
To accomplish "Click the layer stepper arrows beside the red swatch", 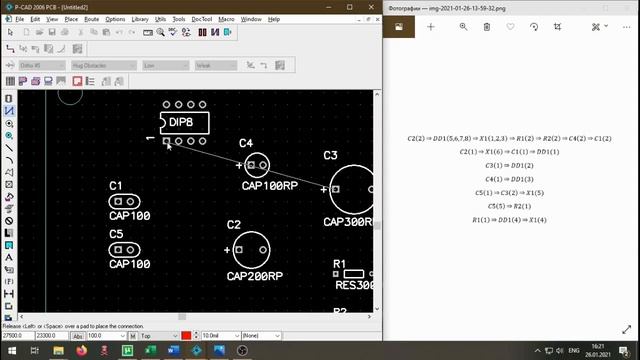I will (196, 336).
